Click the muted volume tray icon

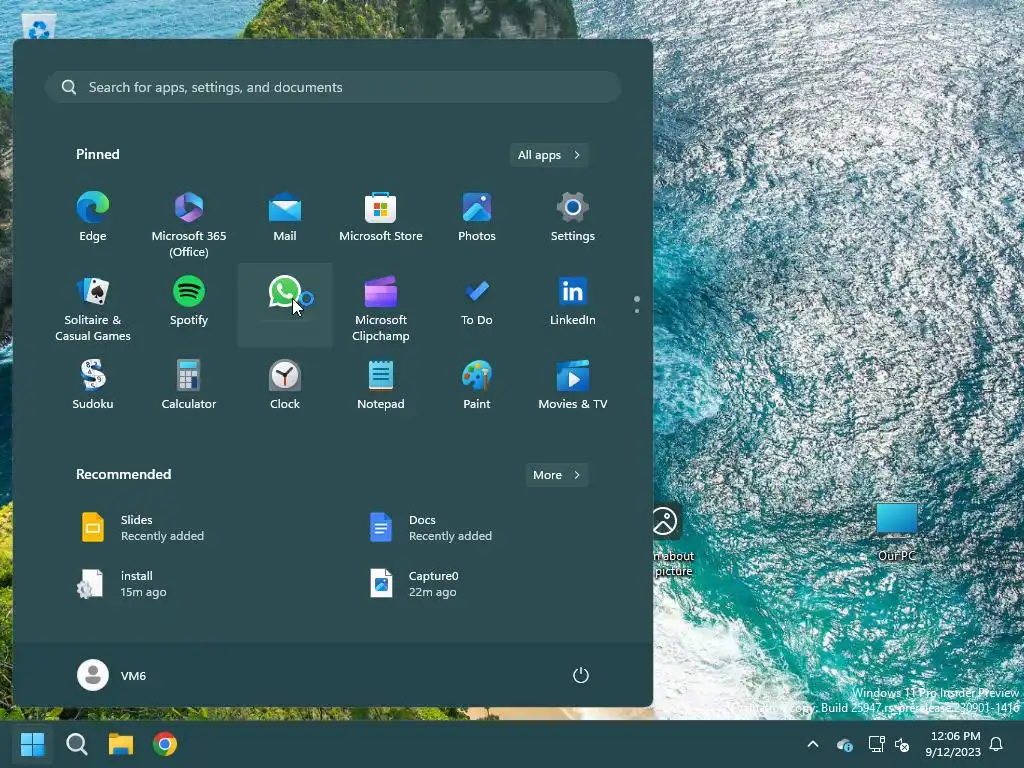(902, 744)
